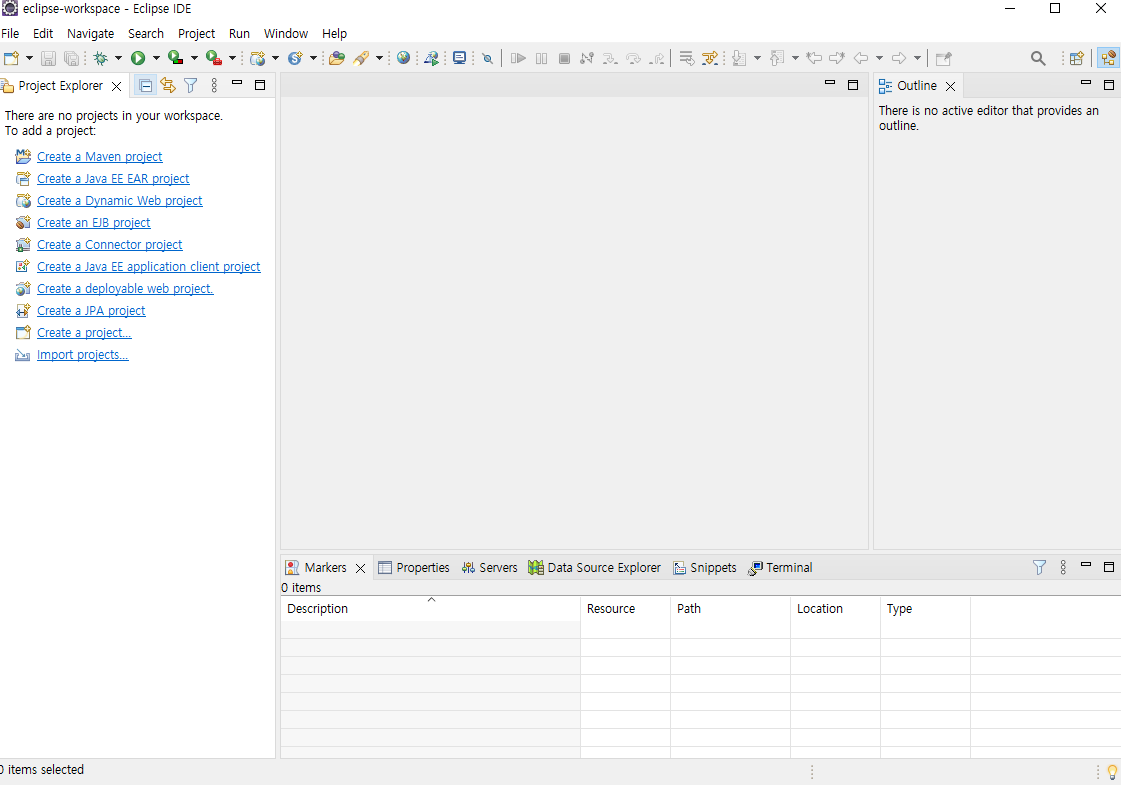Open the File menu
Image resolution: width=1121 pixels, height=785 pixels.
click(x=10, y=34)
